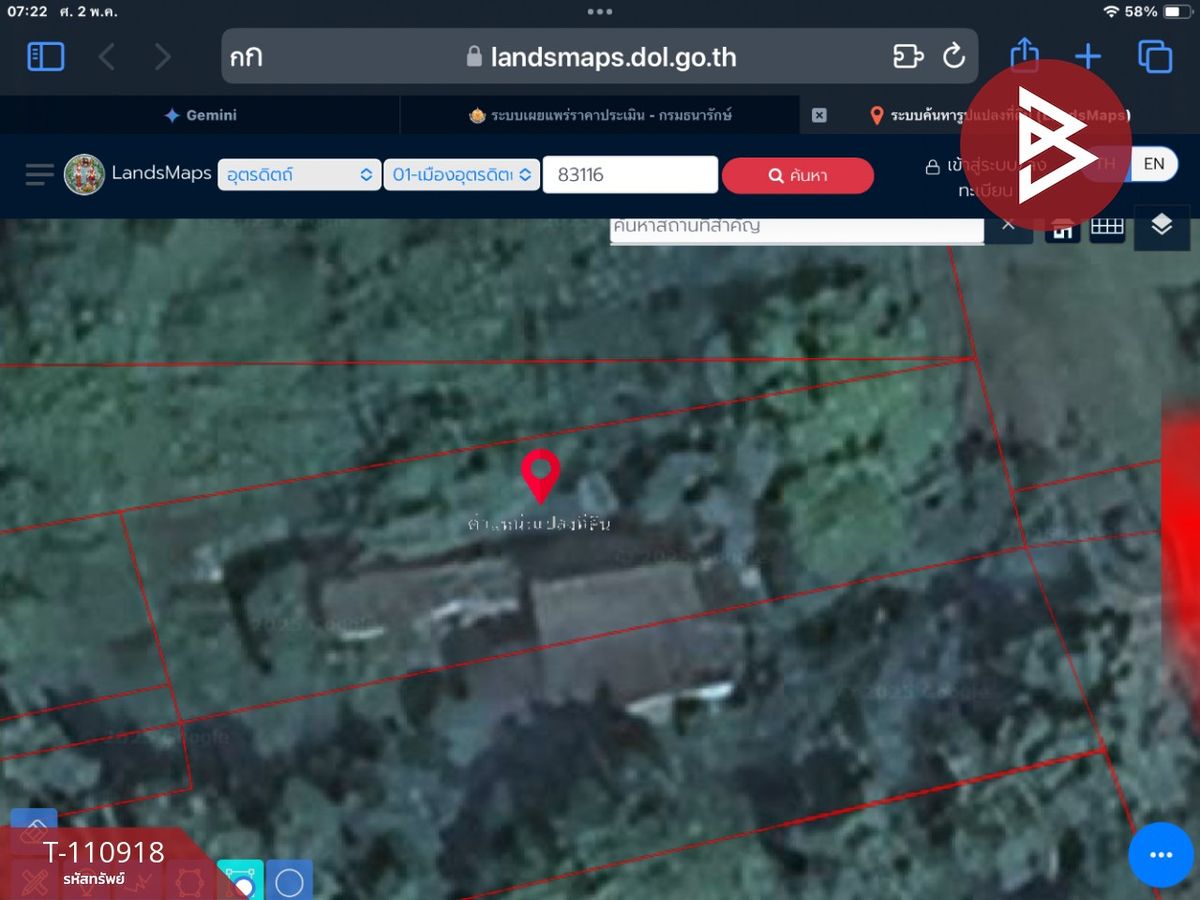Expand the district dropdown 01-เมืองอุตรดิตถ์

(x=462, y=175)
